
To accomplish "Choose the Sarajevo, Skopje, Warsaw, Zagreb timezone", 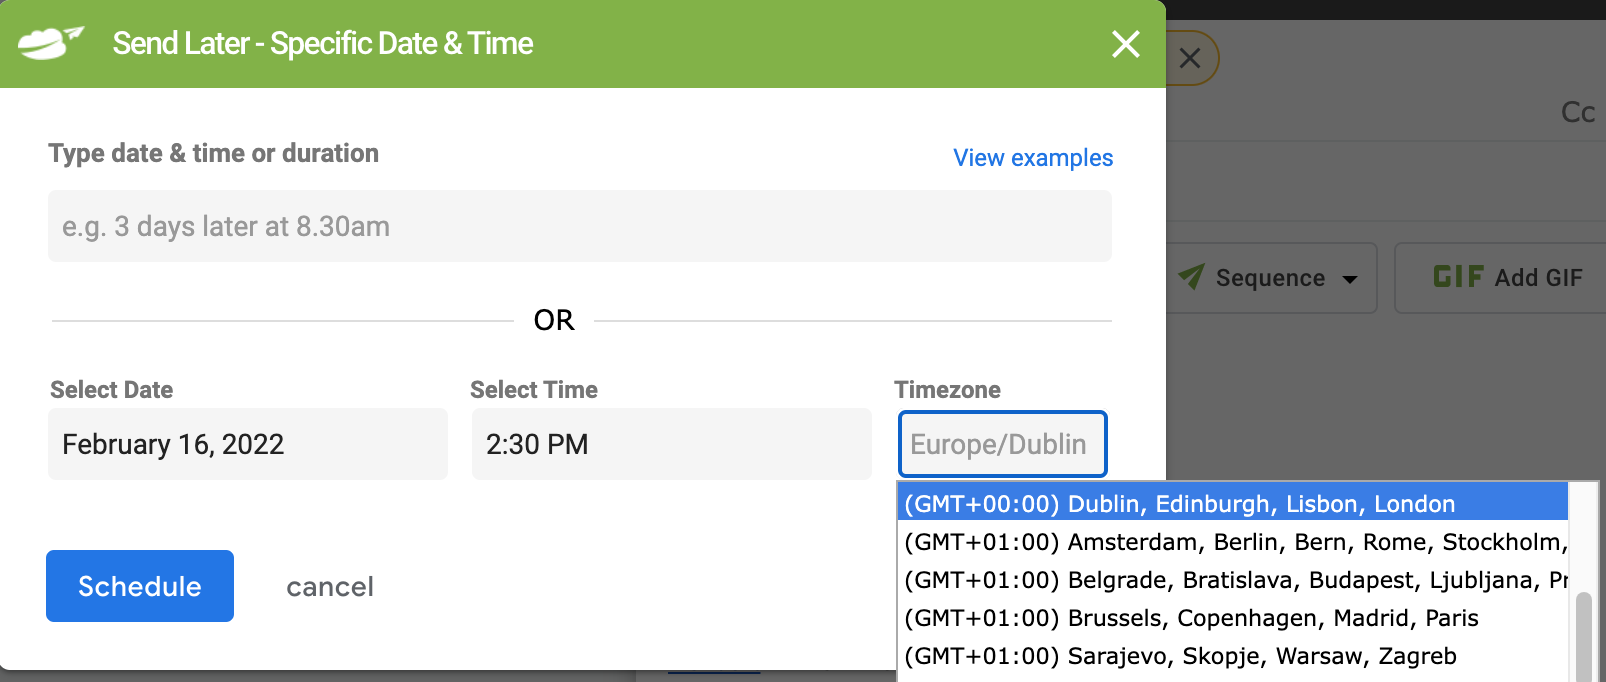I will [1180, 656].
